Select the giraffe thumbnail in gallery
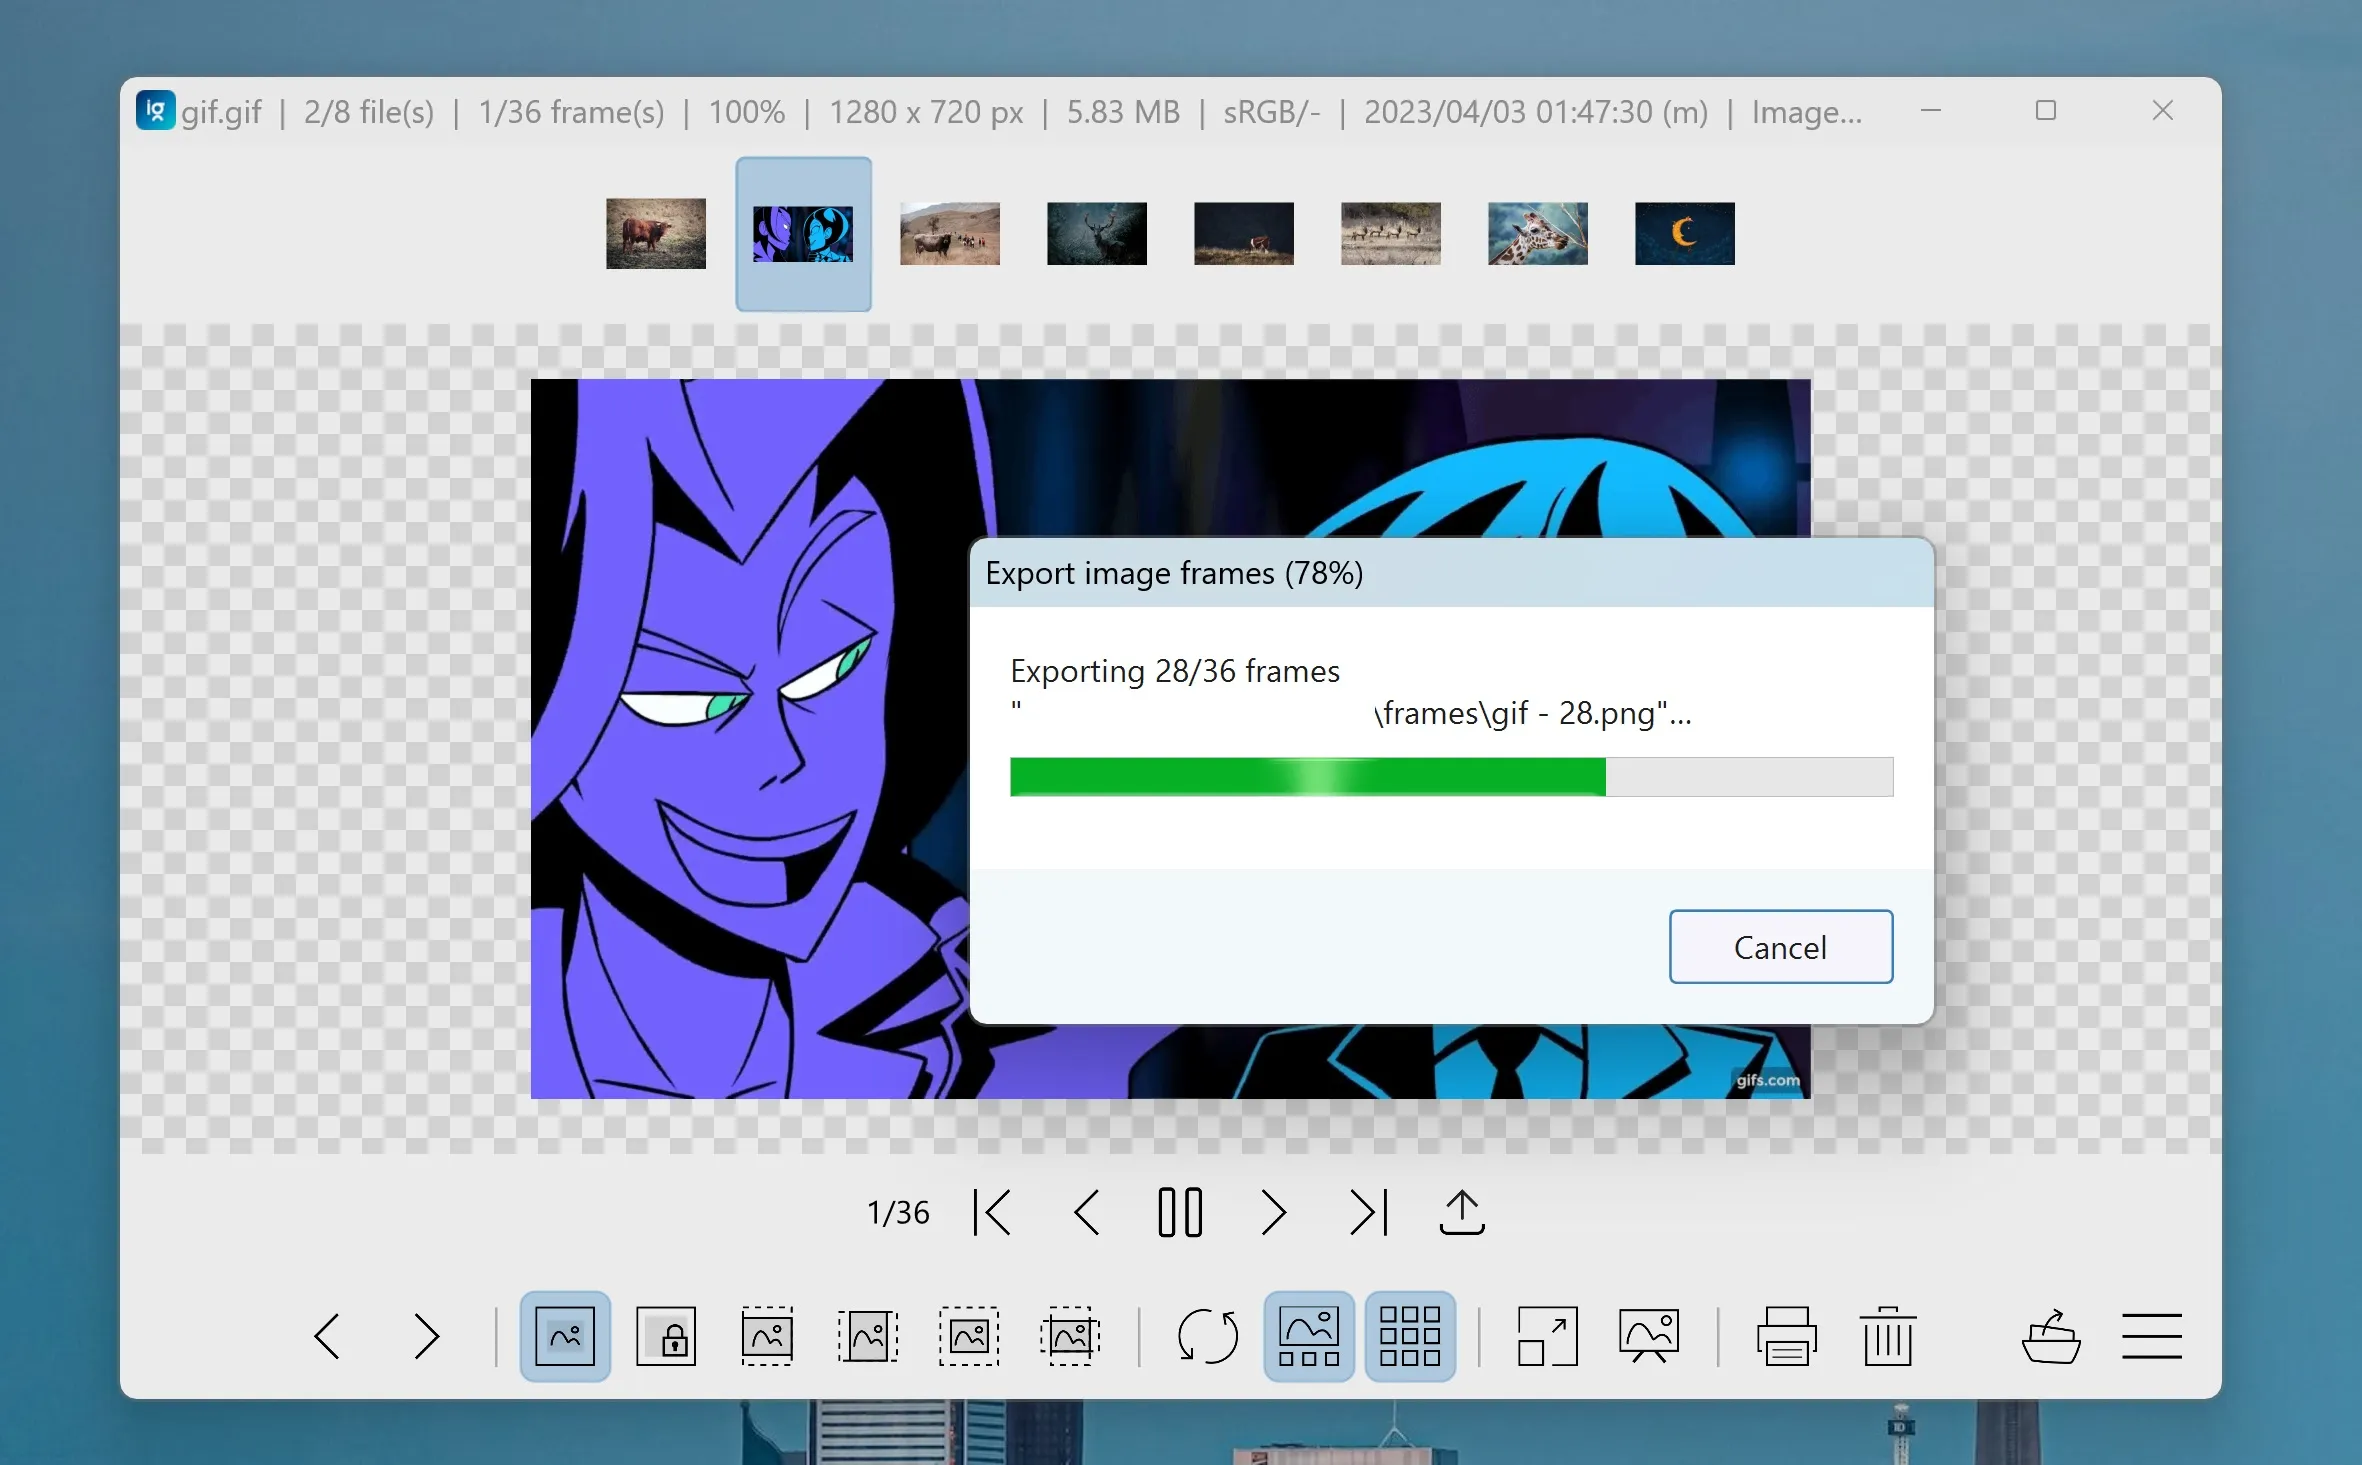Screen dimensions: 2362x1465 (1537, 234)
